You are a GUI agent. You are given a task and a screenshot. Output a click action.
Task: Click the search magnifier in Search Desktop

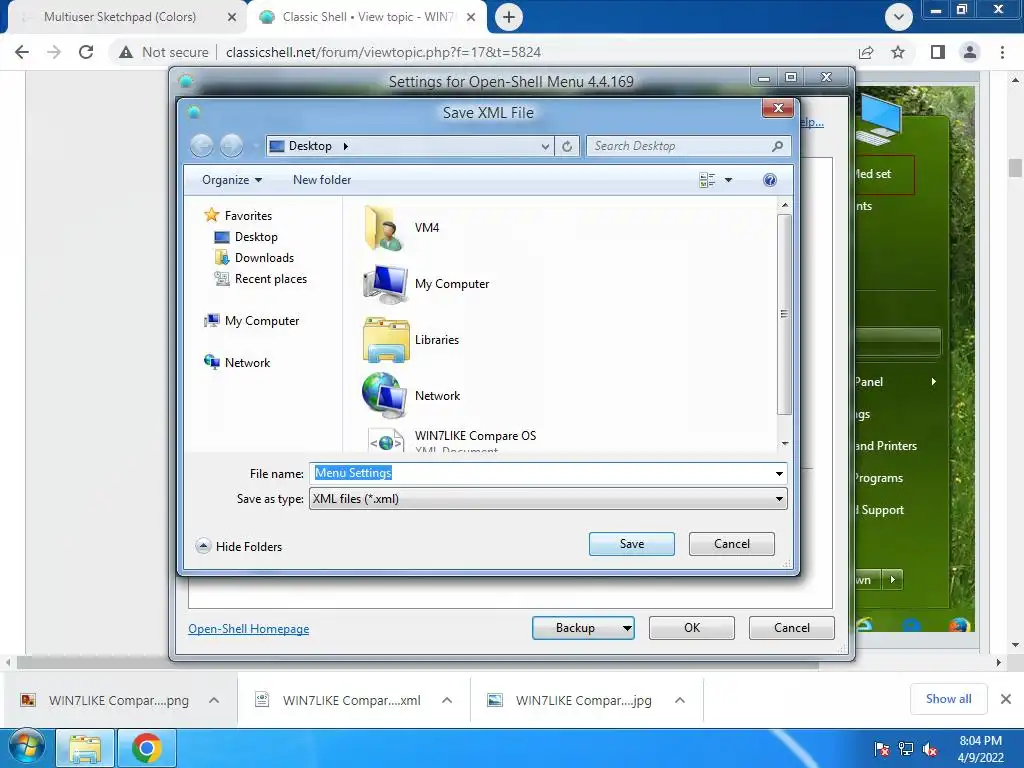[x=777, y=146]
